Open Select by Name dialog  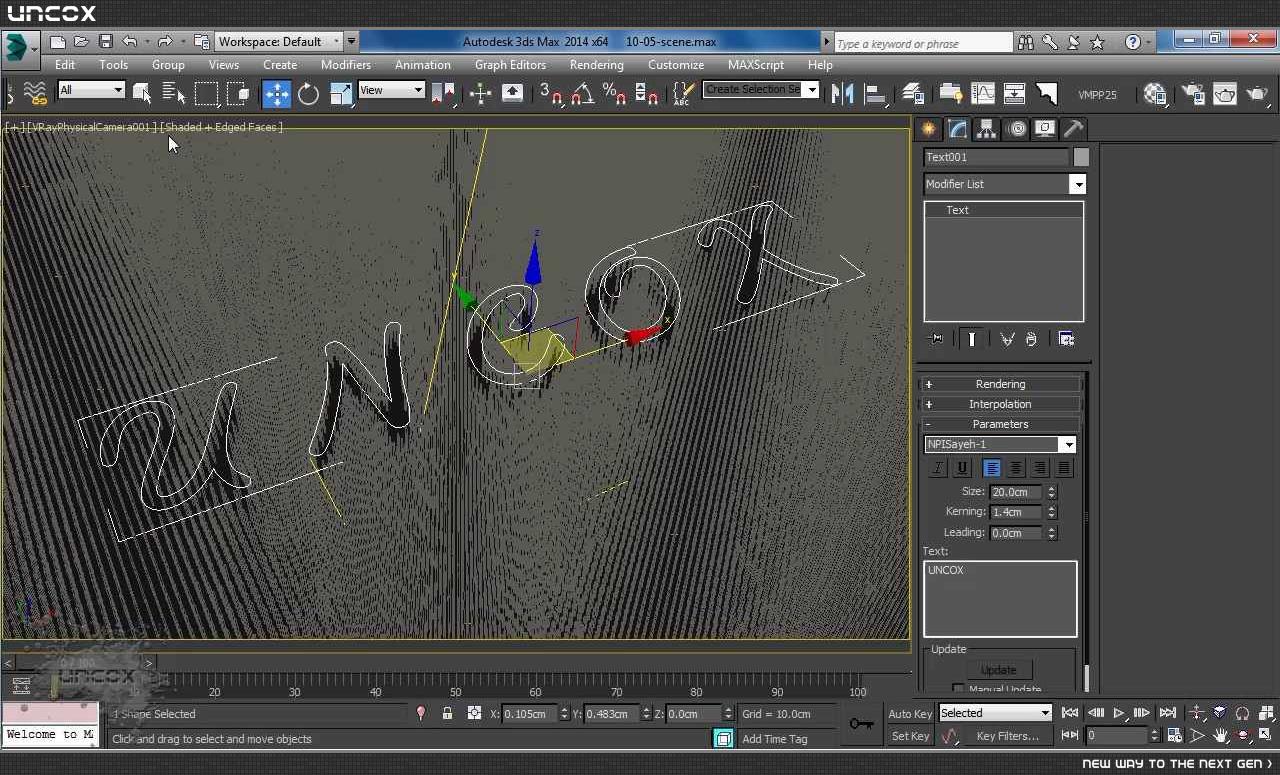click(x=174, y=94)
